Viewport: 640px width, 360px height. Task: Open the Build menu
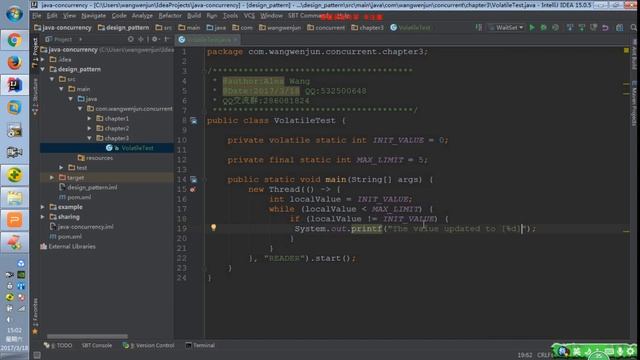[194, 16]
